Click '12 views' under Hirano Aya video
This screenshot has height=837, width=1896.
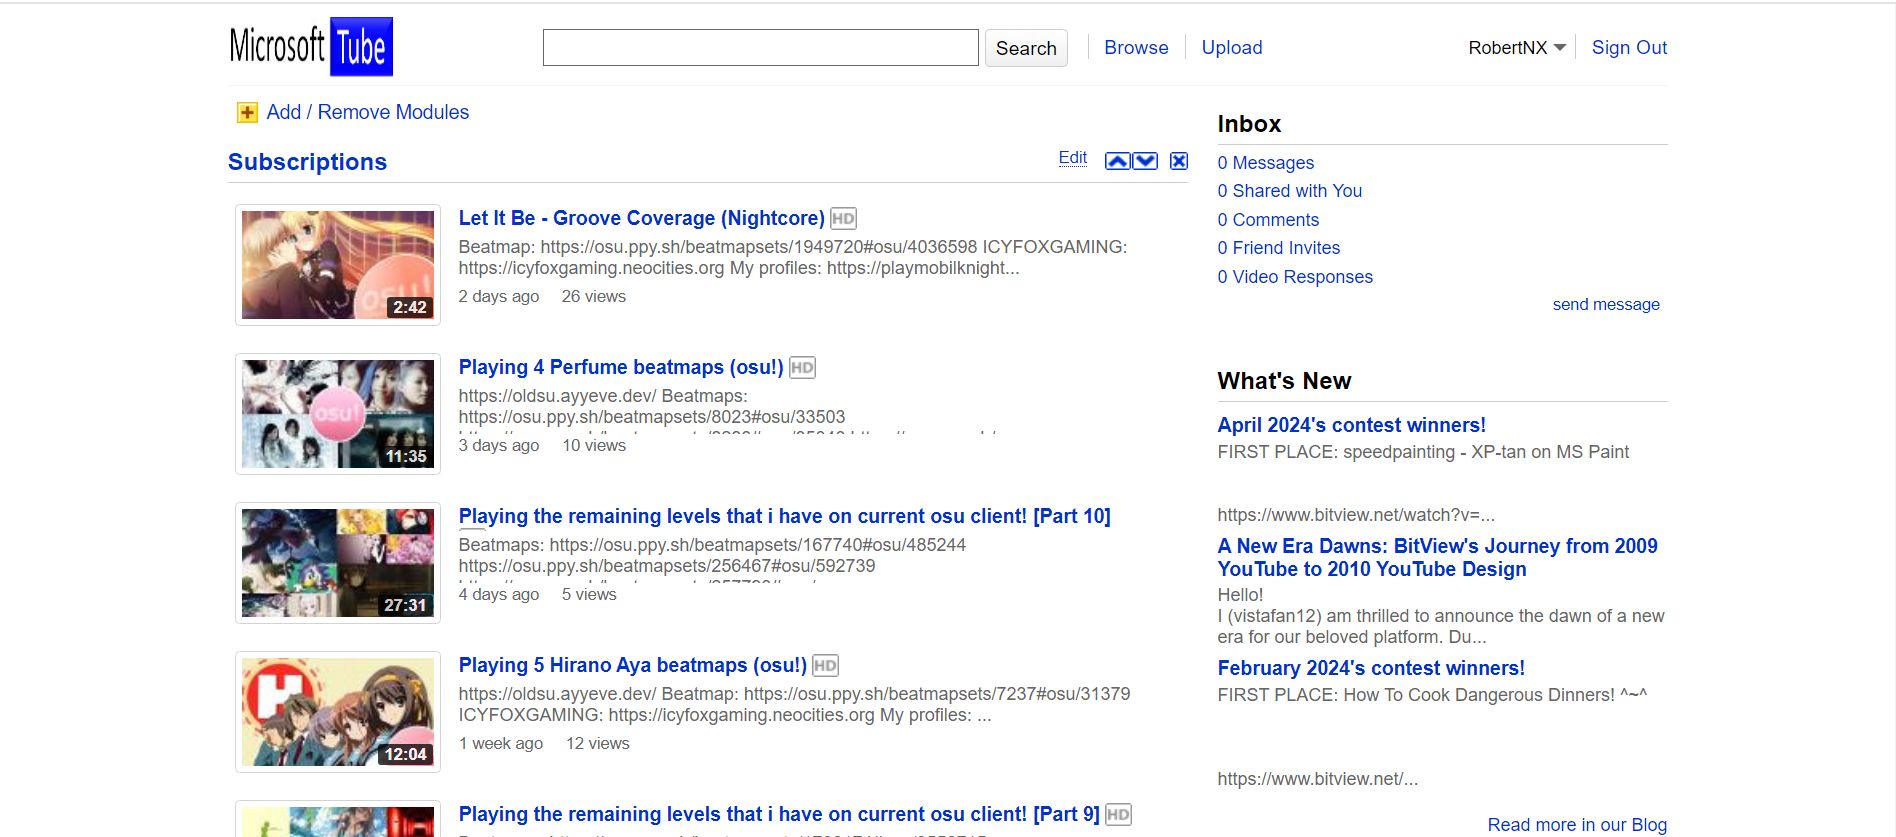[x=597, y=743]
